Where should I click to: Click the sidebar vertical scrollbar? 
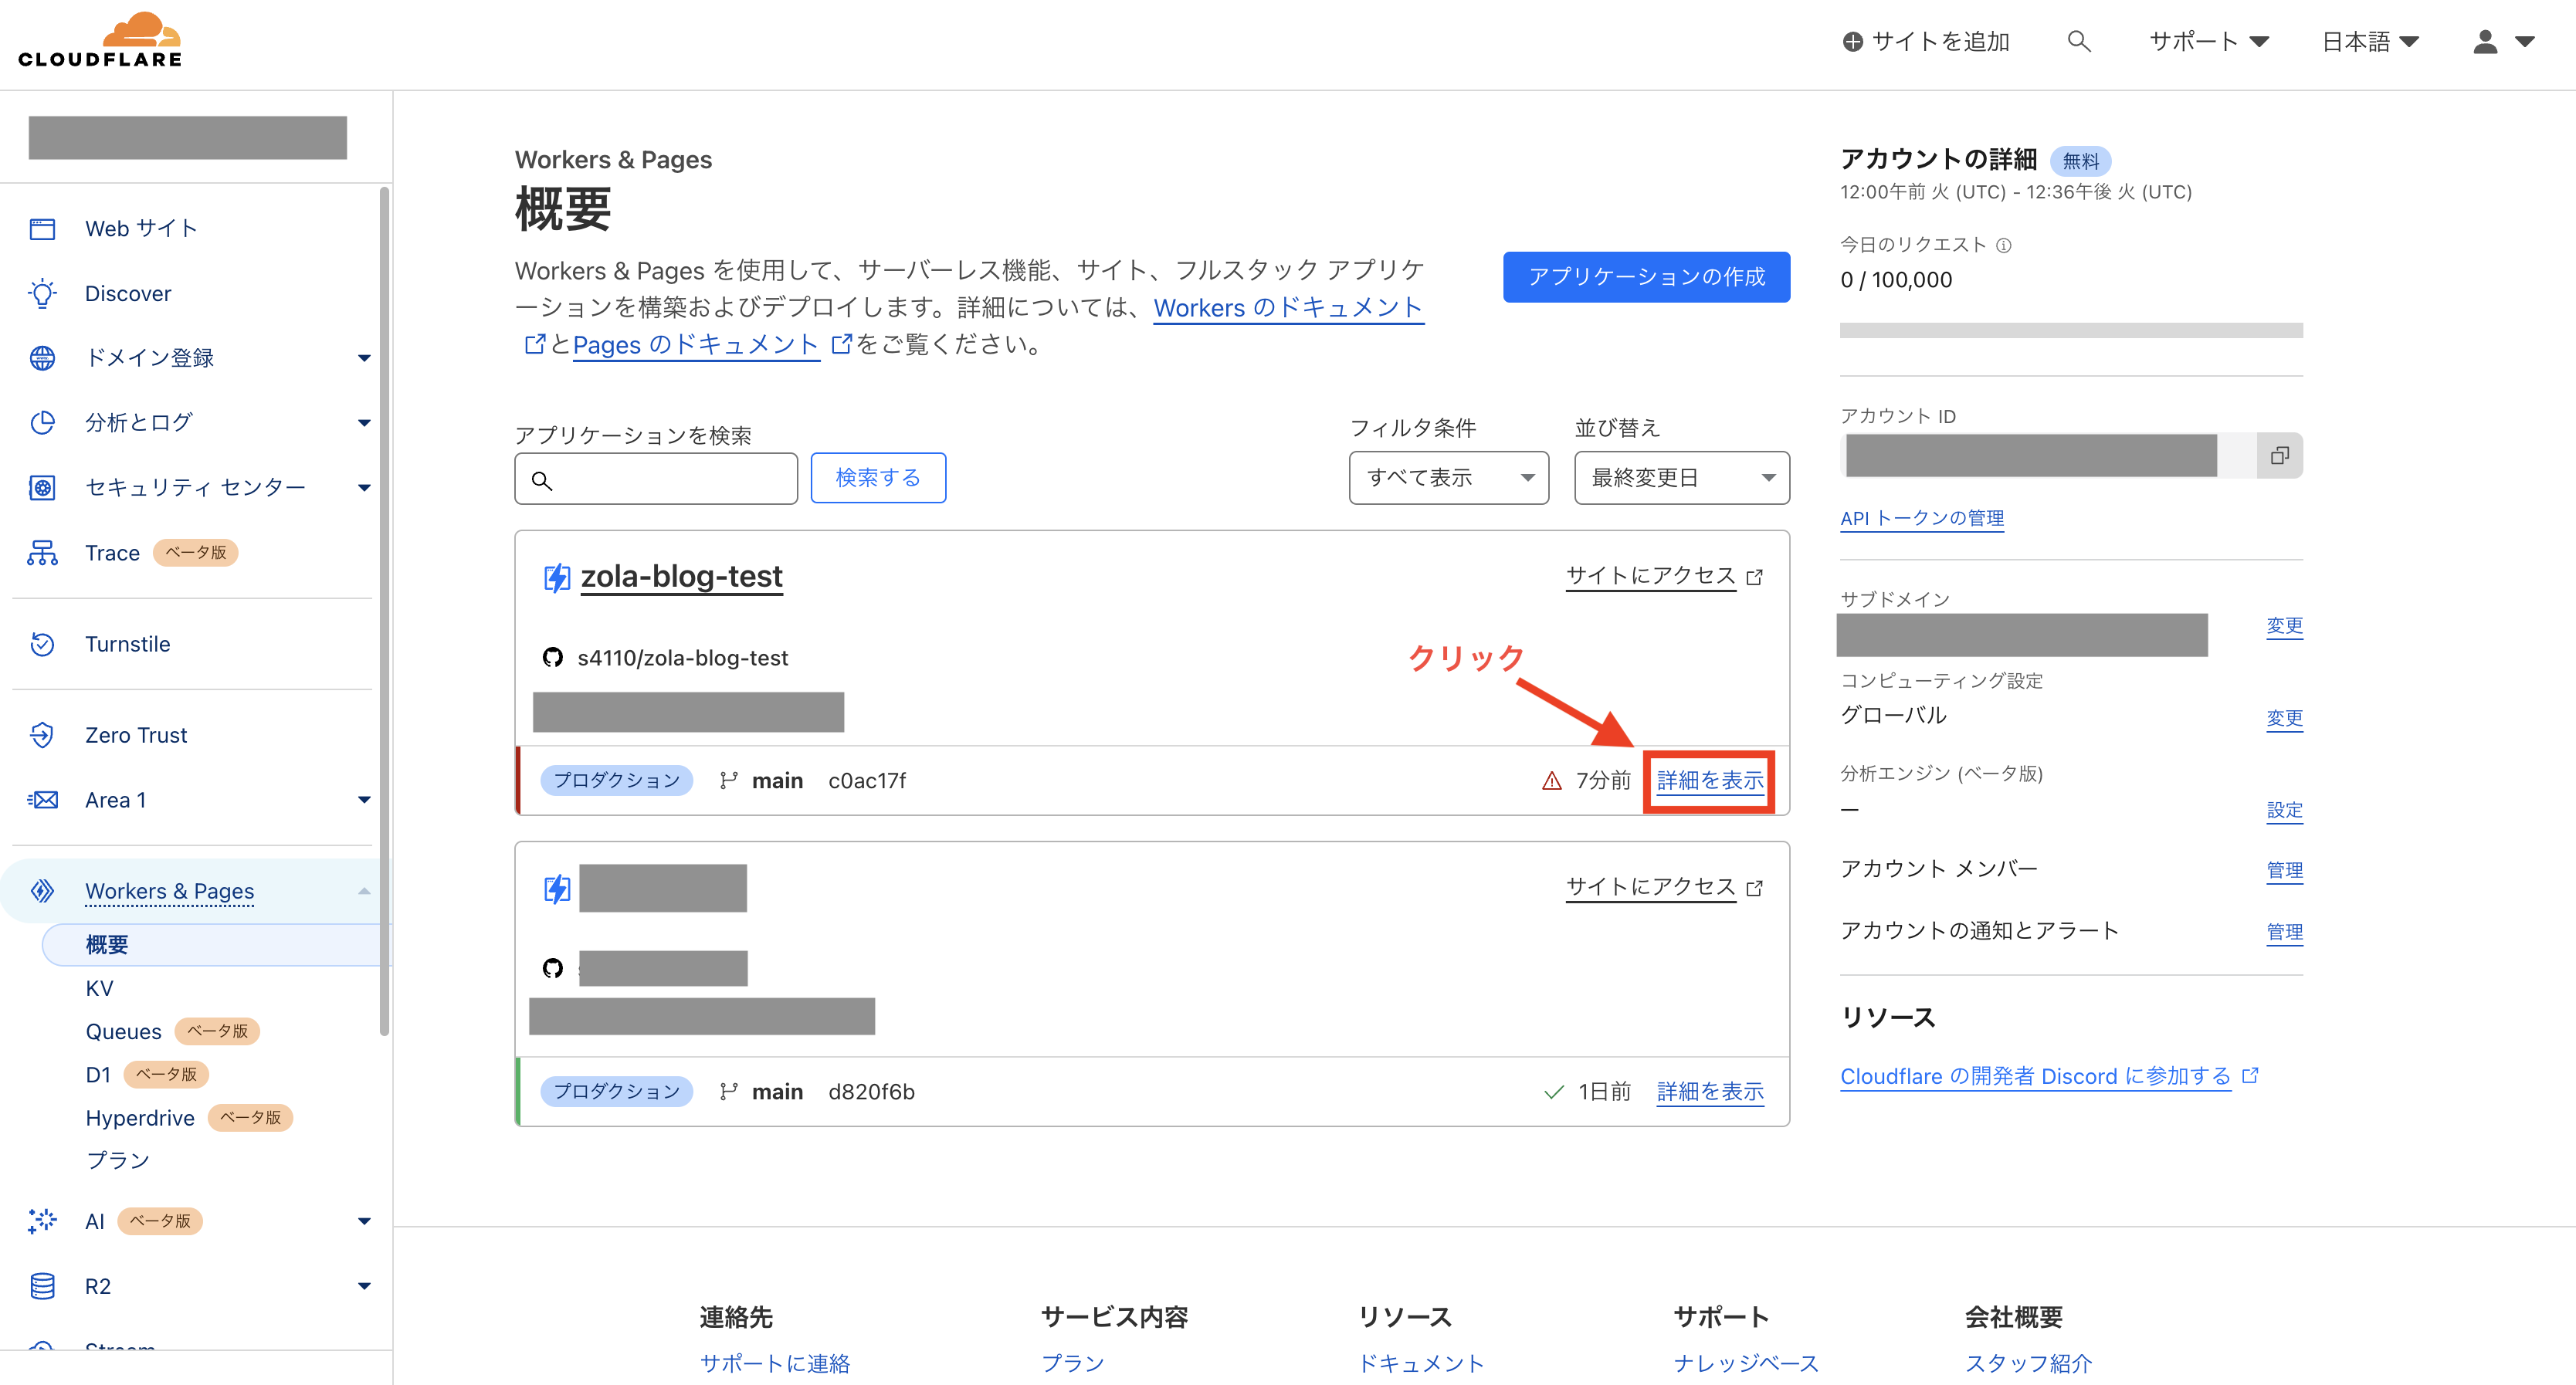(384, 610)
